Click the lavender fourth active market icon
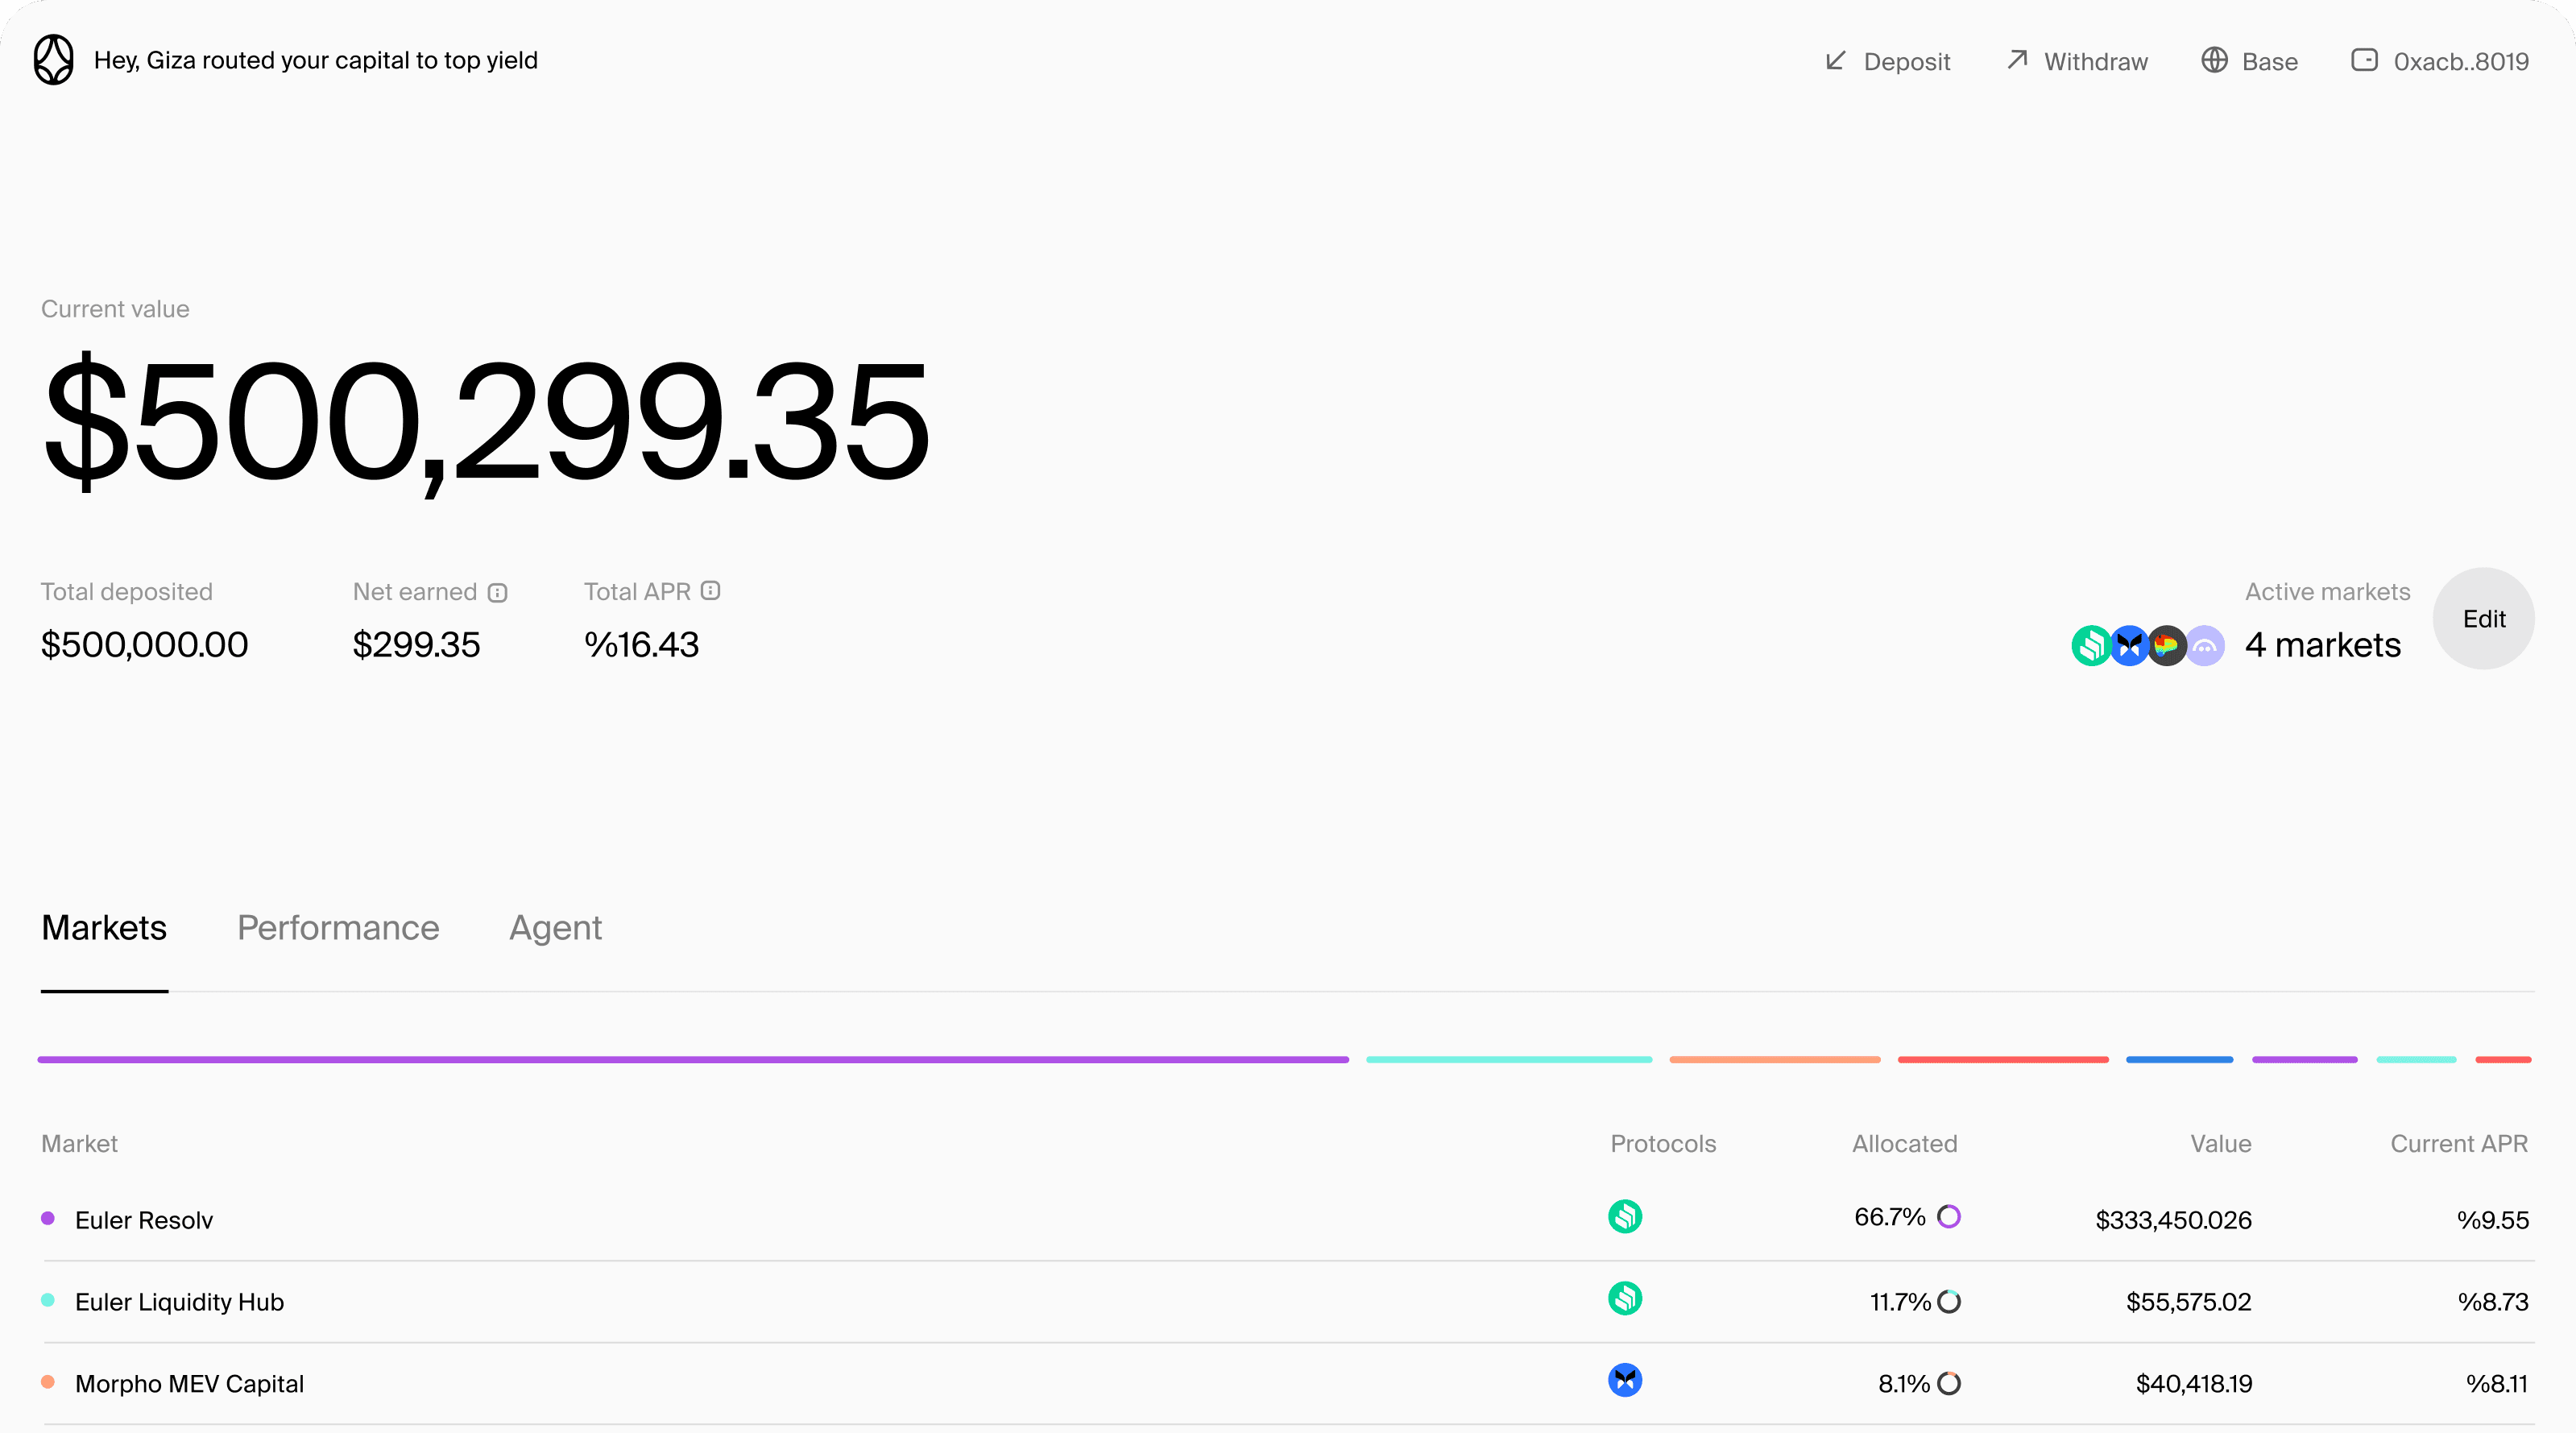The image size is (2576, 1433). coord(2205,646)
